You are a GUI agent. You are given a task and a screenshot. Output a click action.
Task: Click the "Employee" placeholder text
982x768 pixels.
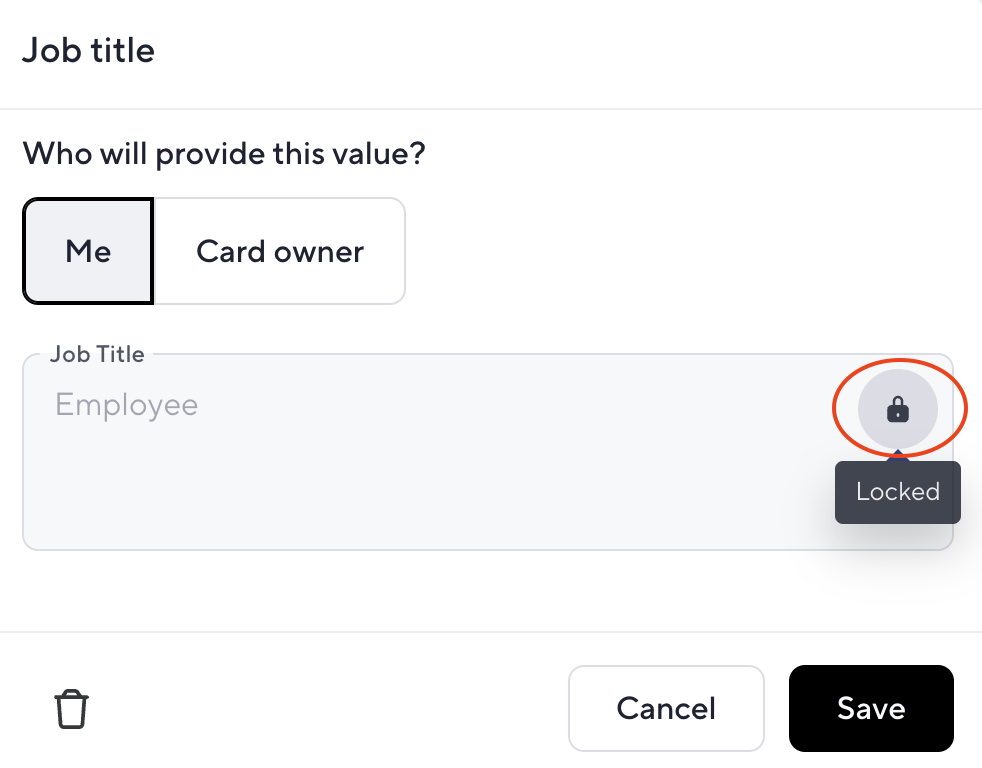(127, 405)
